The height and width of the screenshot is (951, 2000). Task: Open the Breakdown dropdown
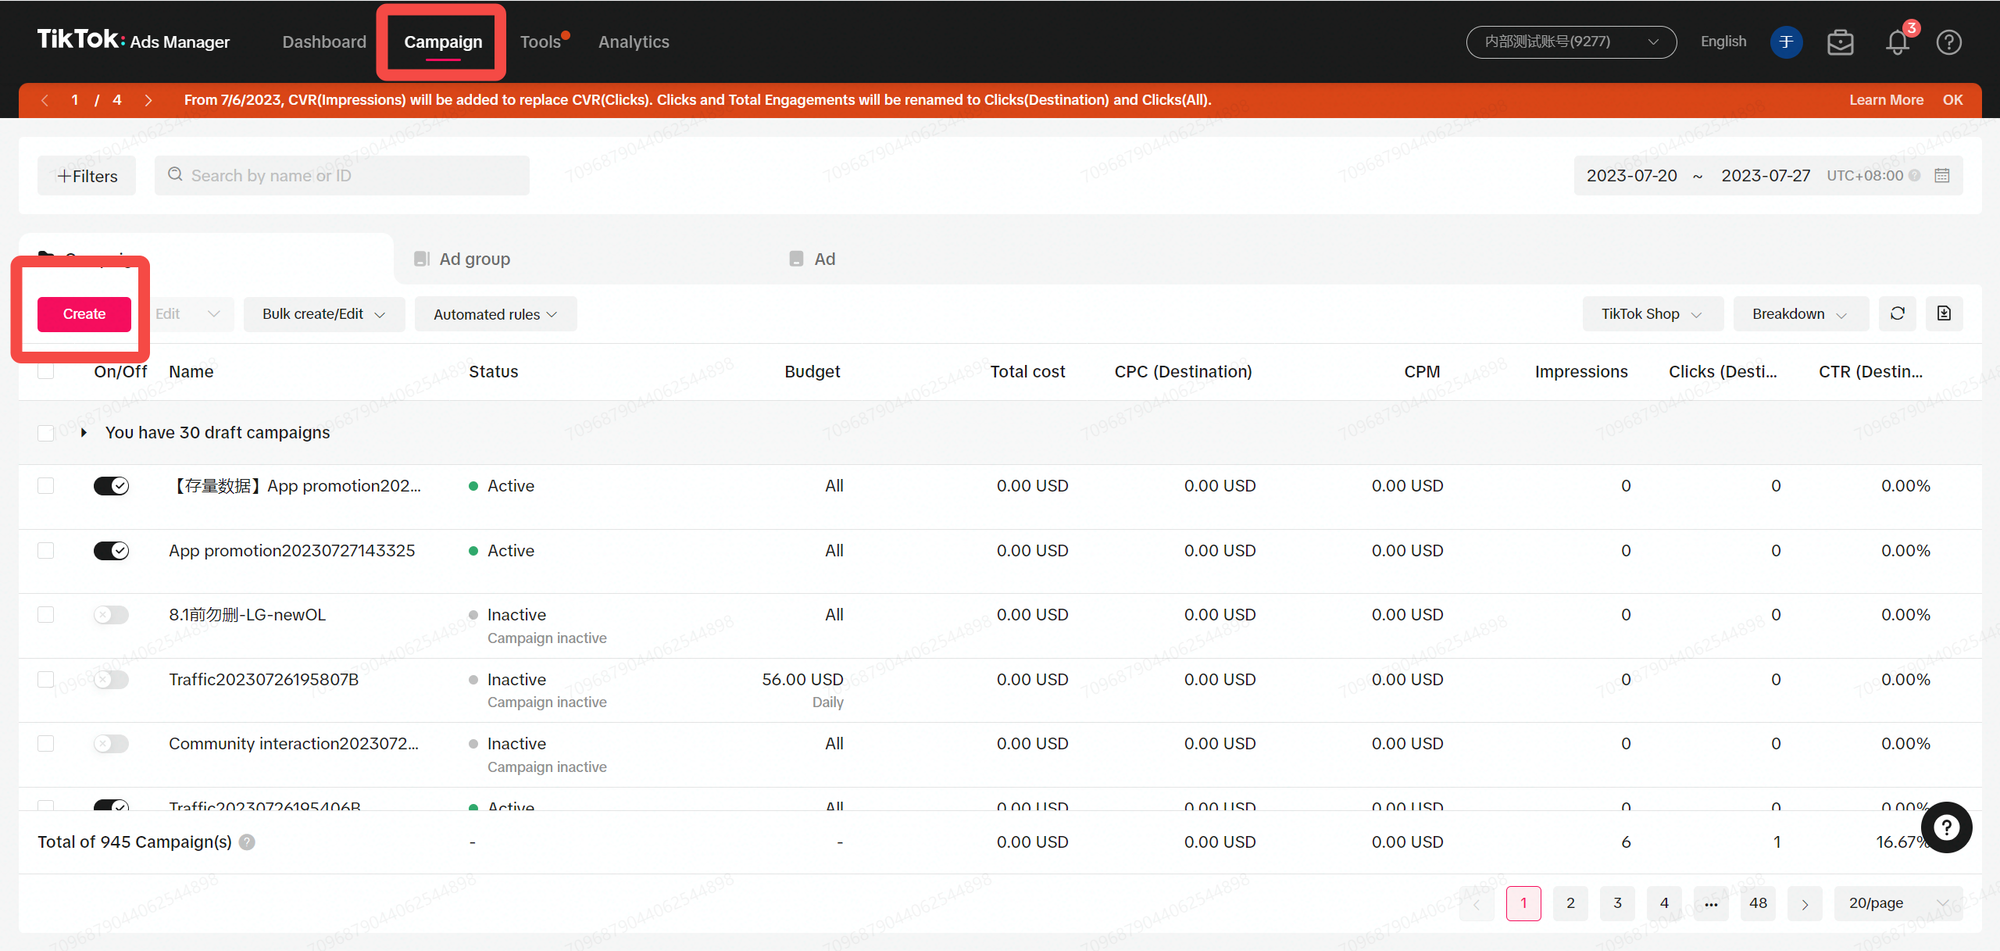point(1798,314)
